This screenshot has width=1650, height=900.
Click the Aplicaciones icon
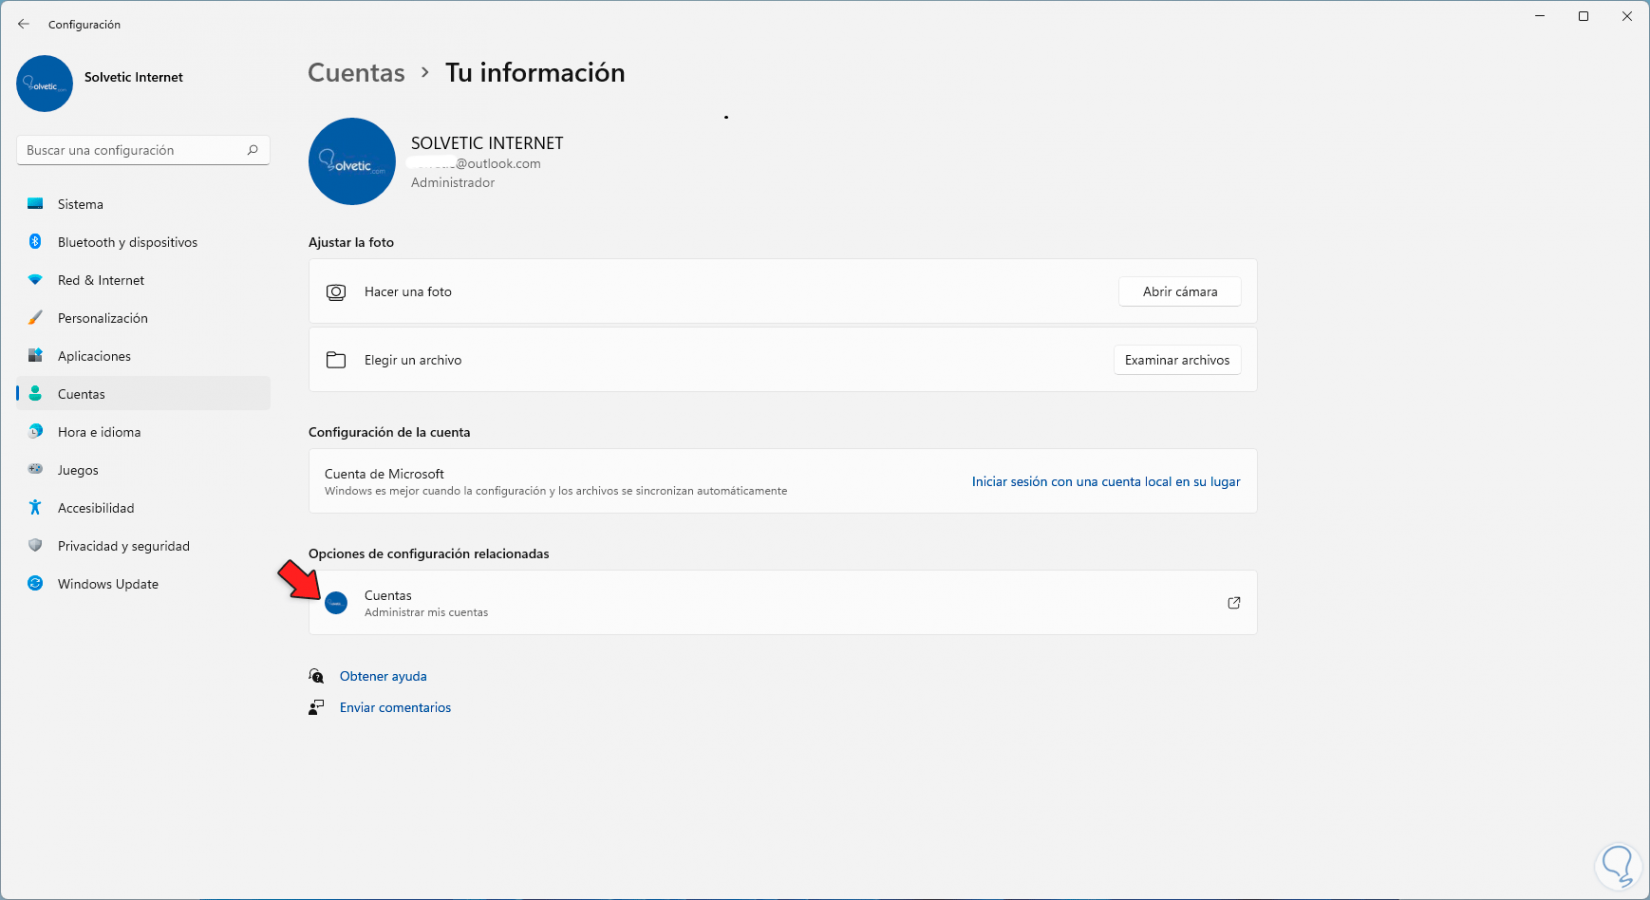[x=35, y=356]
